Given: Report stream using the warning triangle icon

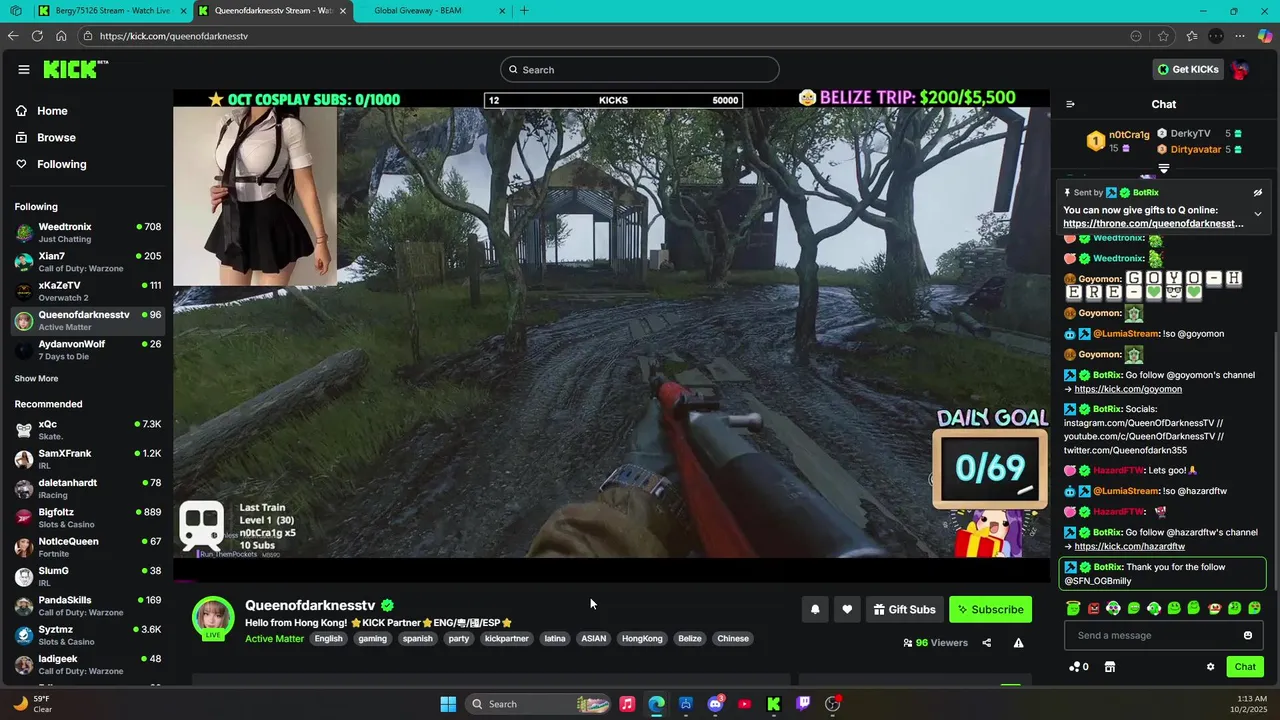Looking at the screenshot, I should click(1018, 643).
